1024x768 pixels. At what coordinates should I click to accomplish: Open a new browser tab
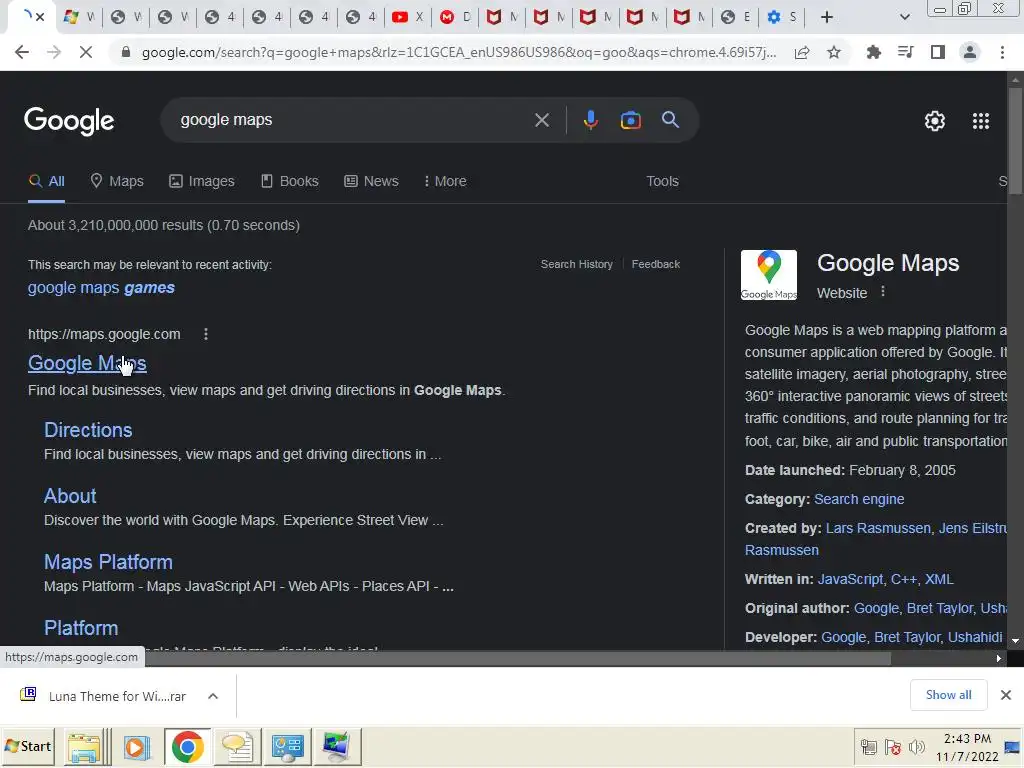pos(827,17)
